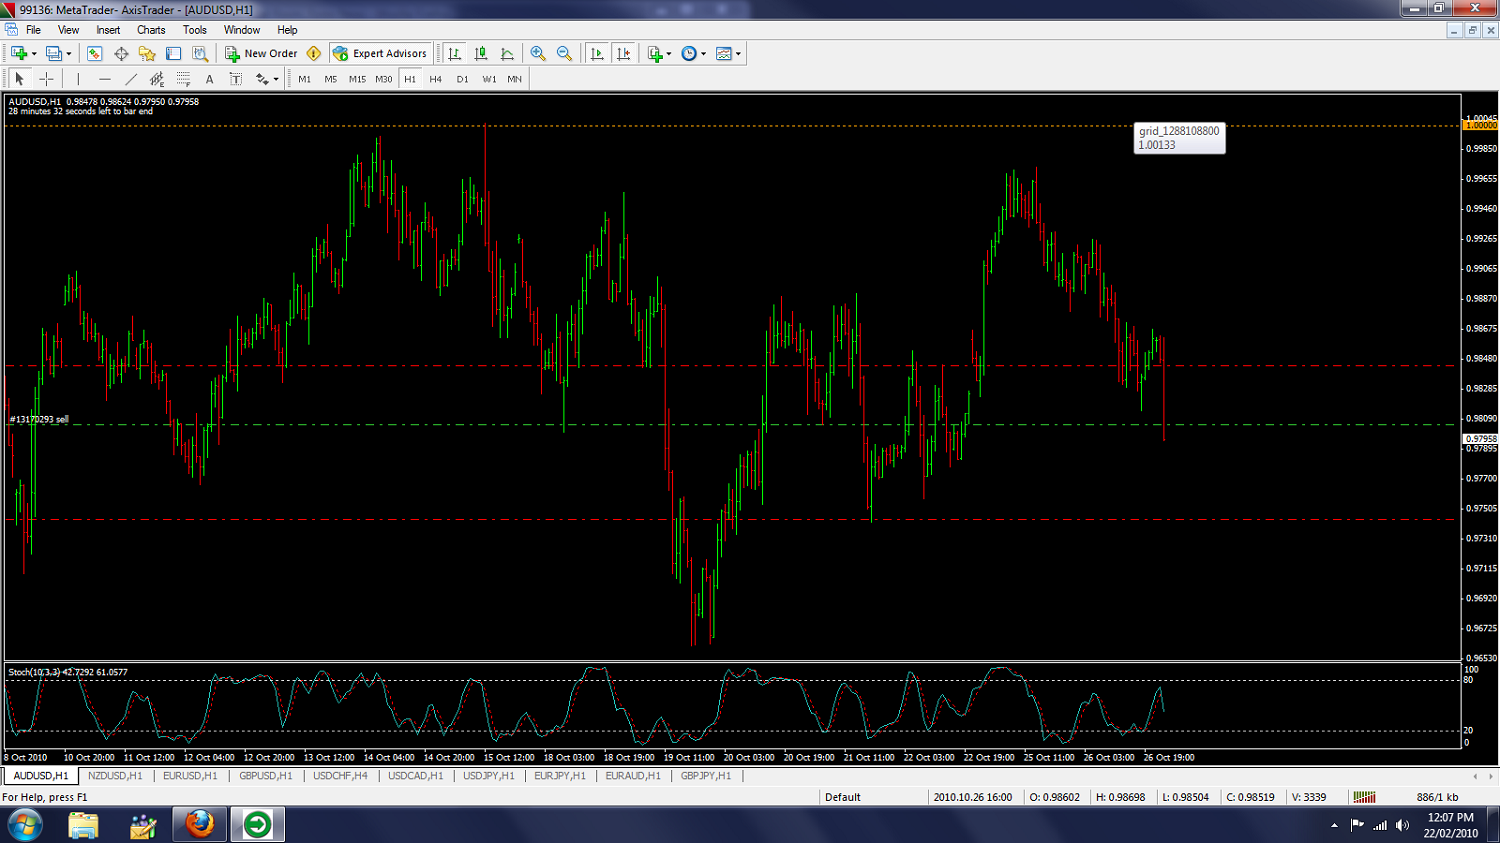Switch to the EURUSD,H1 chart tab
The height and width of the screenshot is (843, 1500).
click(x=190, y=776)
